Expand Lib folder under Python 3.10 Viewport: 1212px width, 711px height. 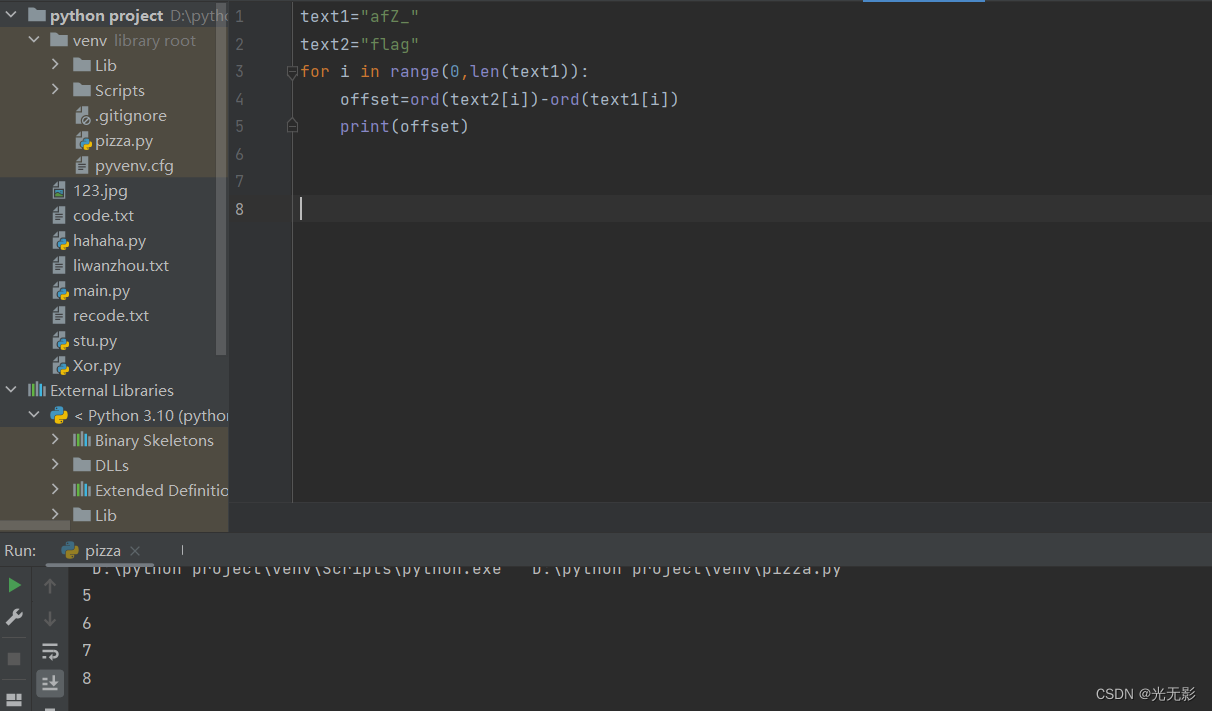56,515
